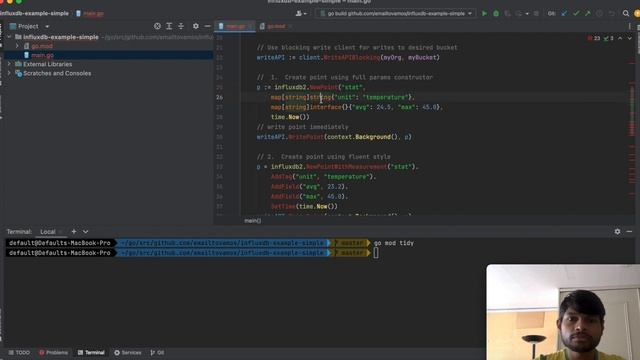Expand the go.mod node in tree

coord(17,46)
